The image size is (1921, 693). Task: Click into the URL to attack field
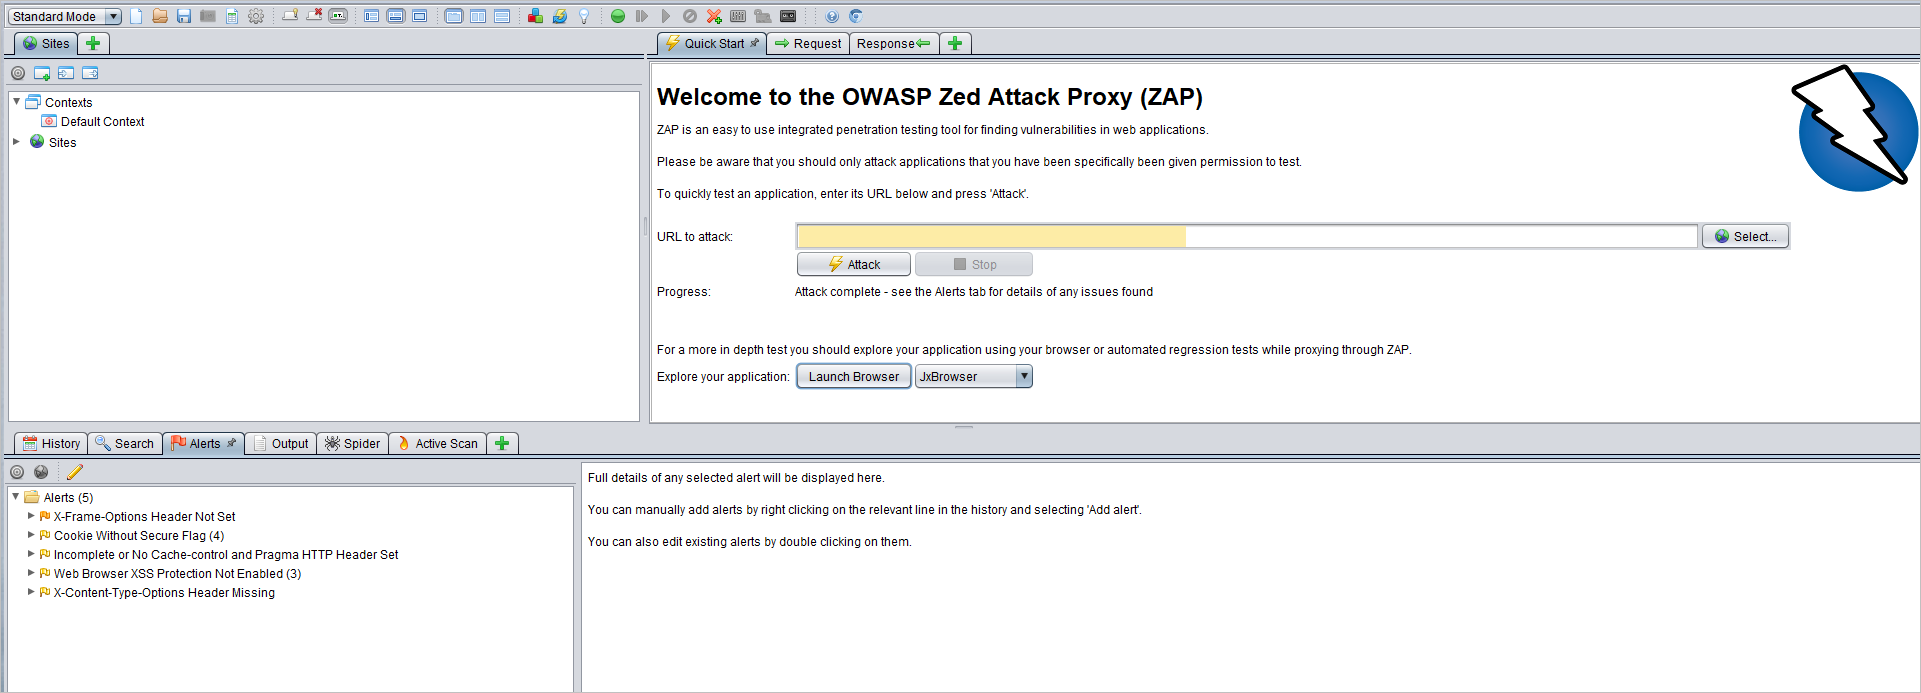pyautogui.click(x=1247, y=237)
